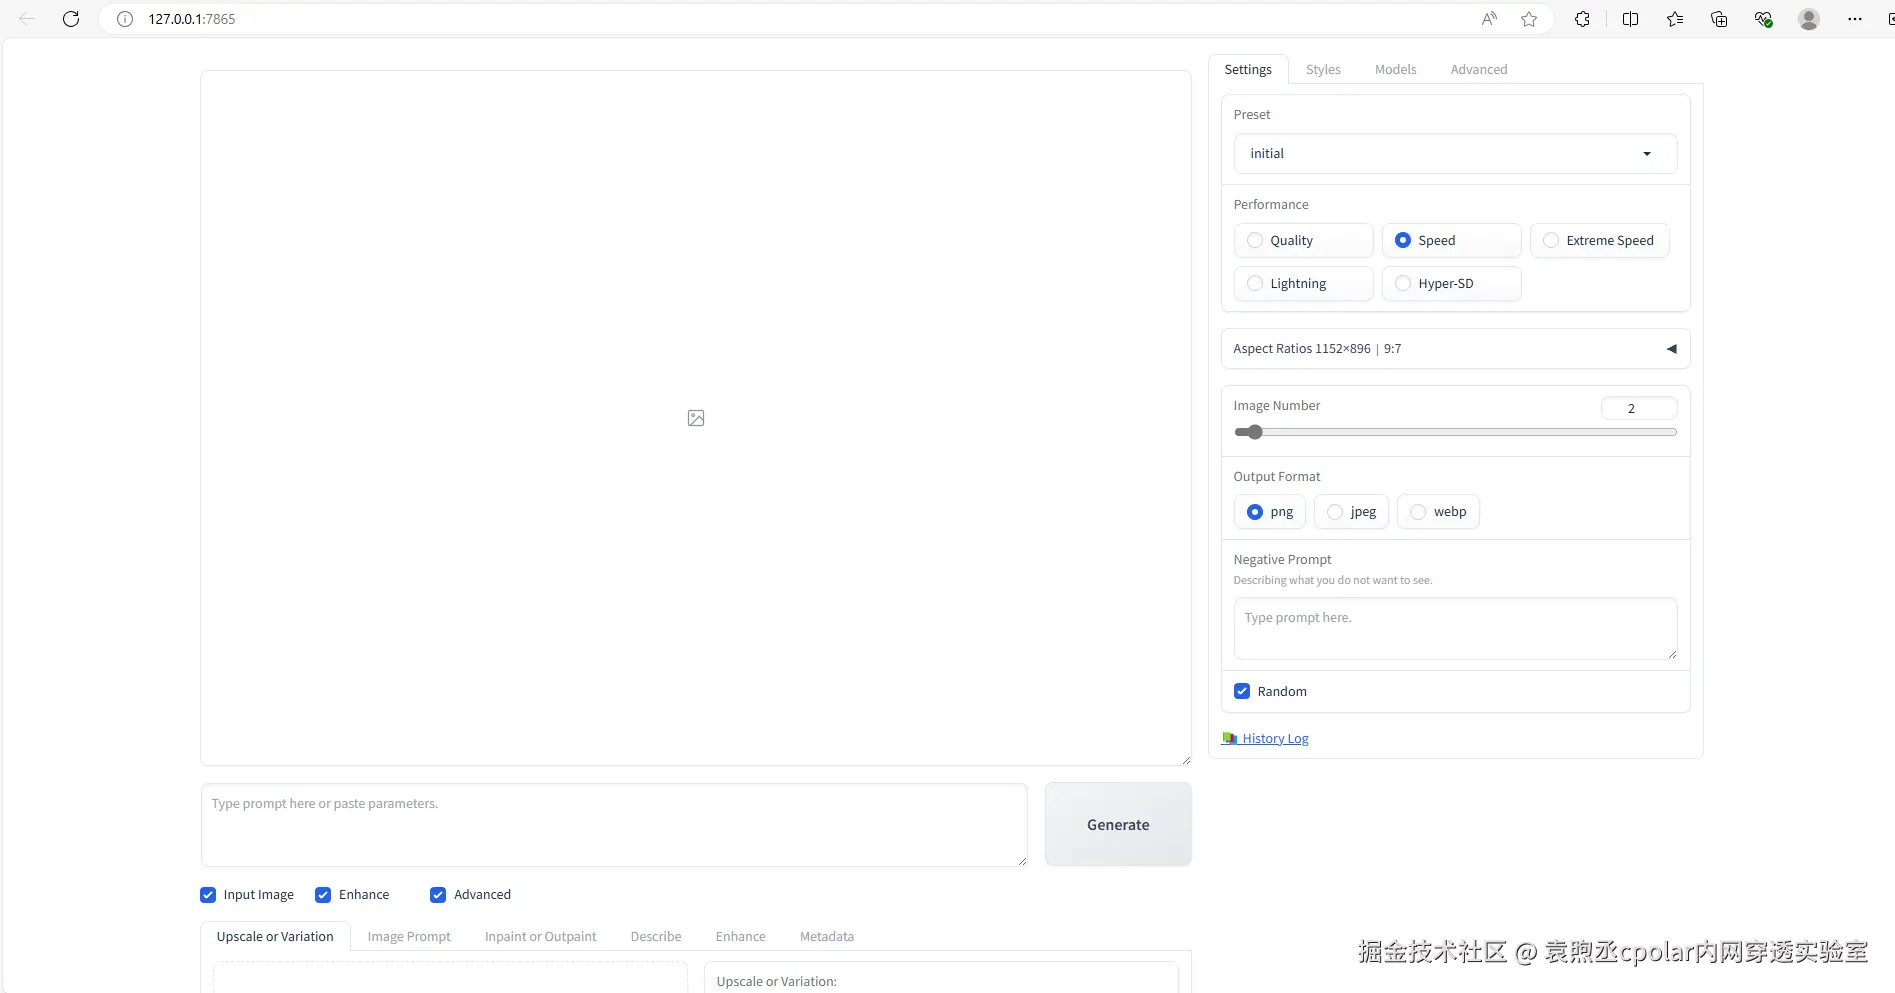Viewport: 1895px width, 993px height.
Task: Open the History Log link
Action: 1275,738
